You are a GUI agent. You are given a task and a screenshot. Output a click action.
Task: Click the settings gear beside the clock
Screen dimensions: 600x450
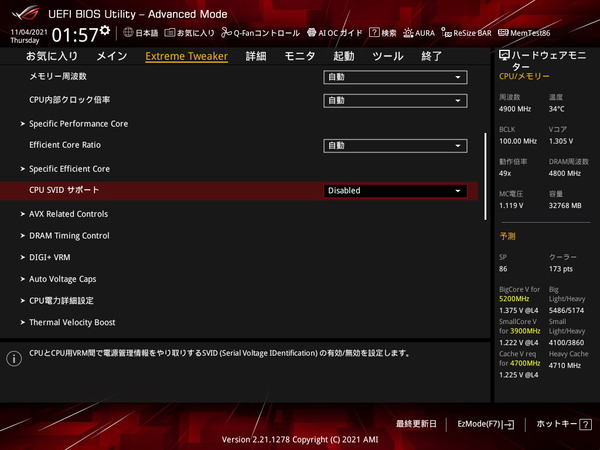click(105, 31)
